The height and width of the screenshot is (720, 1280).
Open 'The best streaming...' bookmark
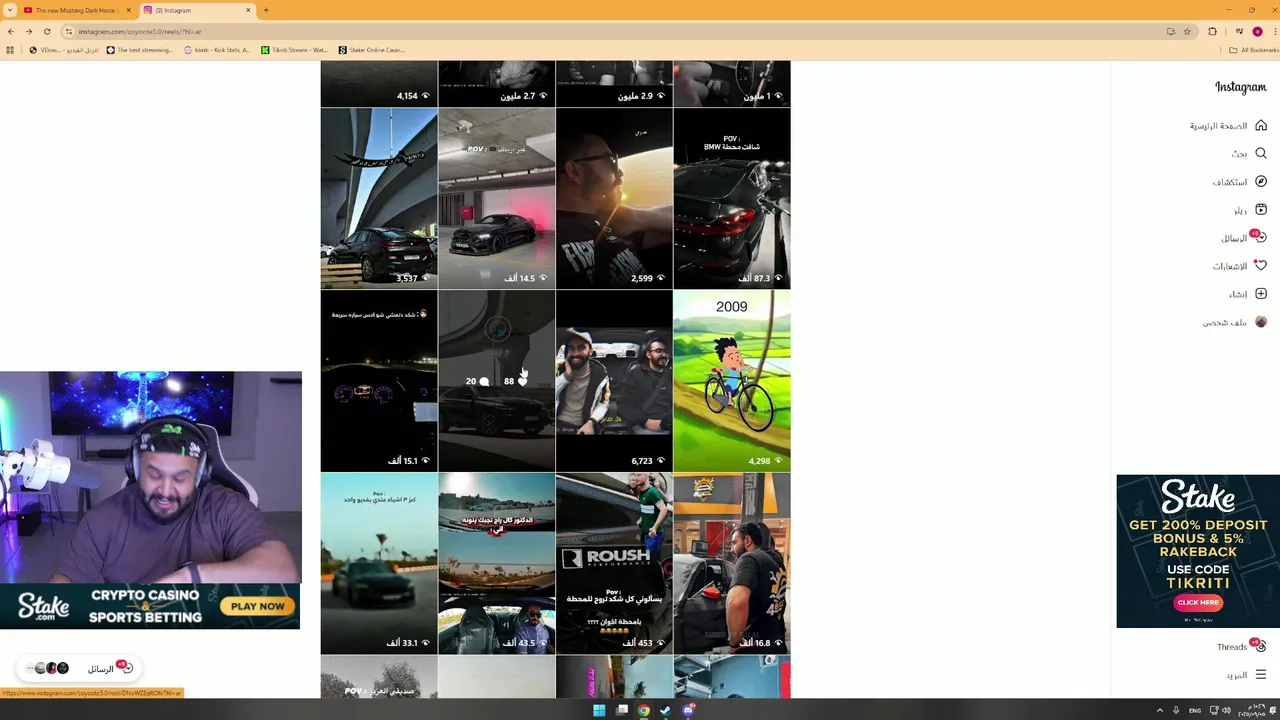click(139, 49)
